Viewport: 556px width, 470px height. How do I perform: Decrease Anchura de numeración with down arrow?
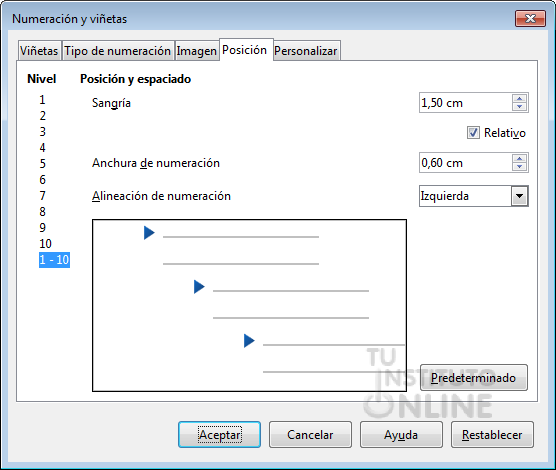pyautogui.click(x=519, y=167)
